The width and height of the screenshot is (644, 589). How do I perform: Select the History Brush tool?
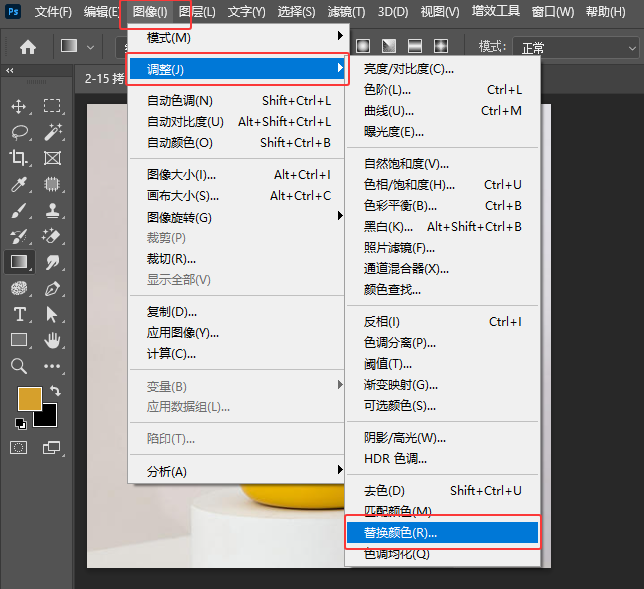[x=19, y=236]
